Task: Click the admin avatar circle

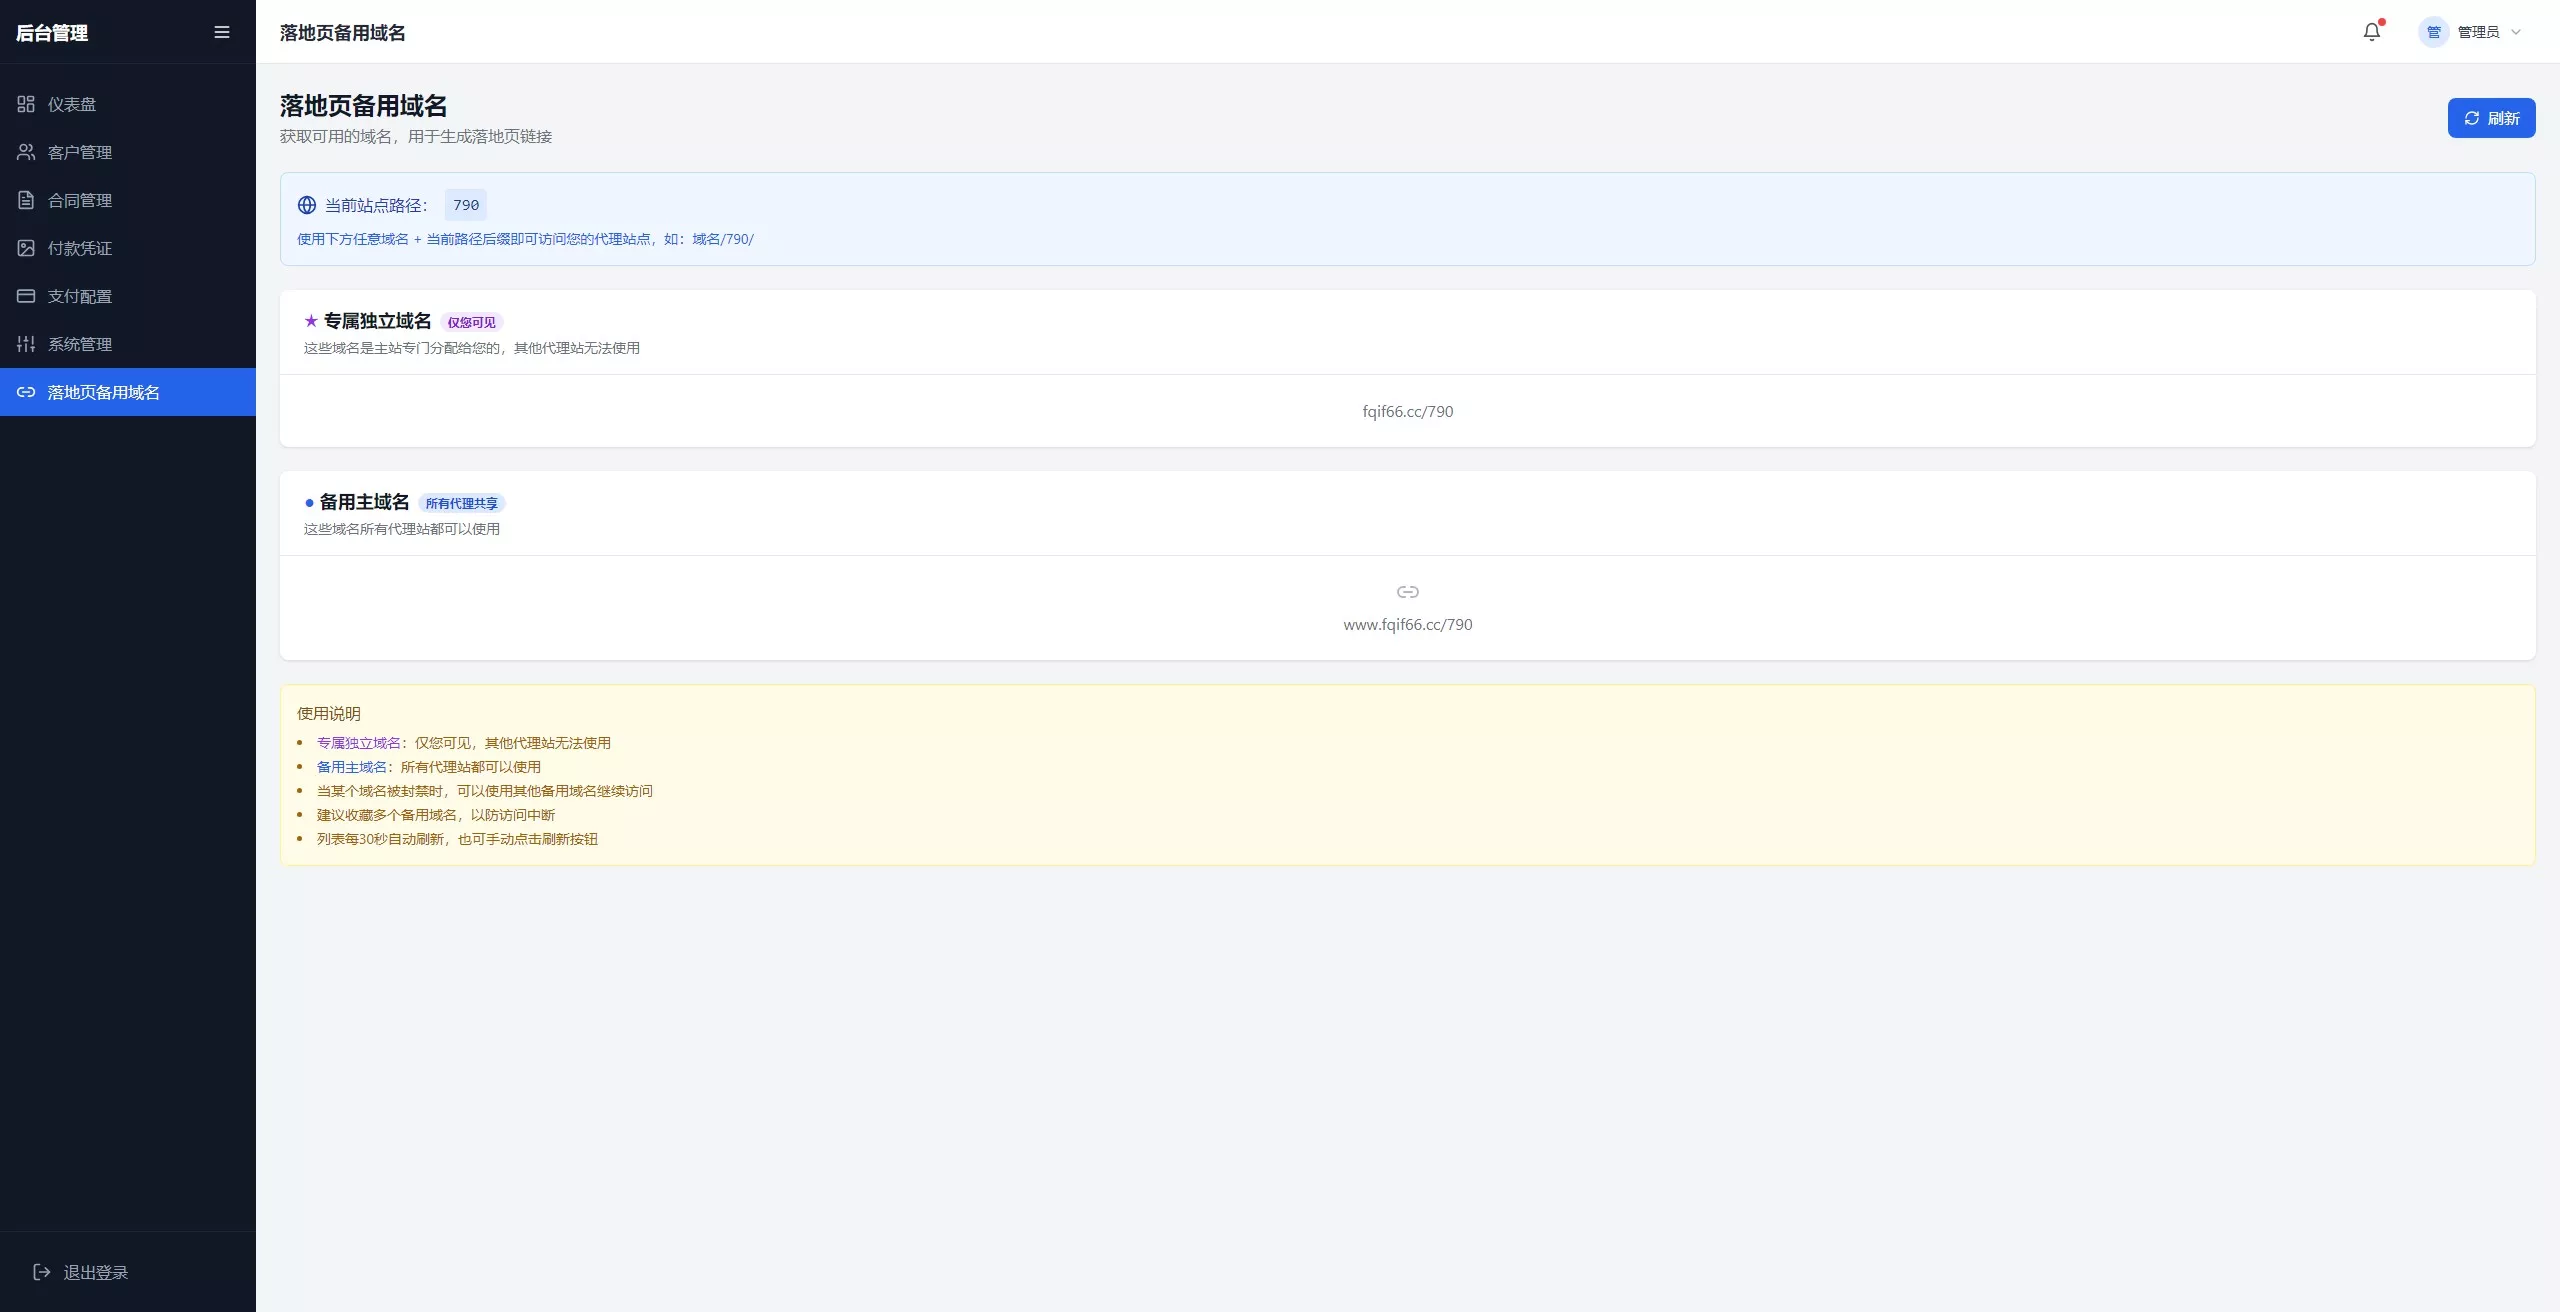Action: [x=2433, y=32]
